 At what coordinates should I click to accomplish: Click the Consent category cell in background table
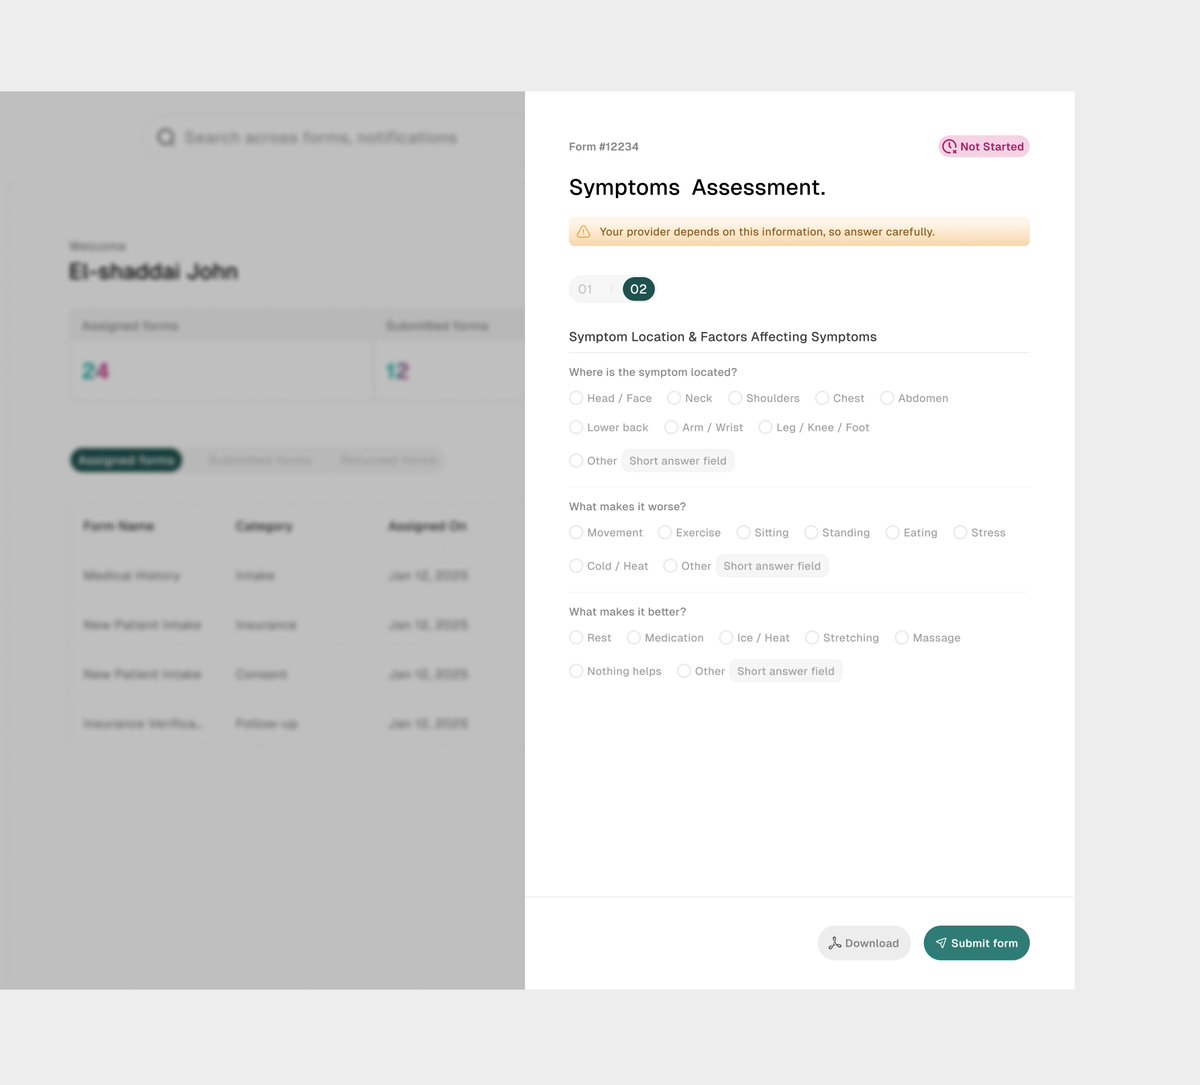click(x=261, y=674)
